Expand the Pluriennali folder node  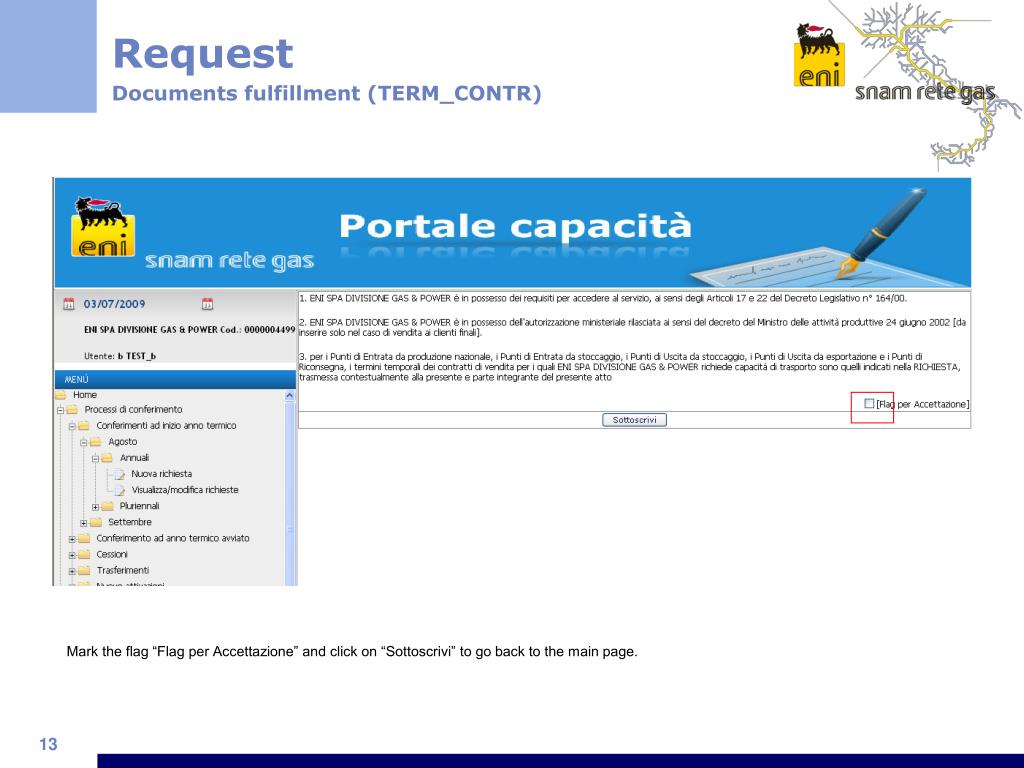95,507
